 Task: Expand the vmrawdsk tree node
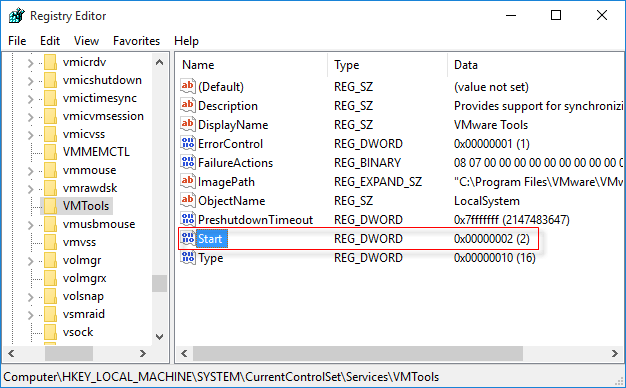point(30,189)
